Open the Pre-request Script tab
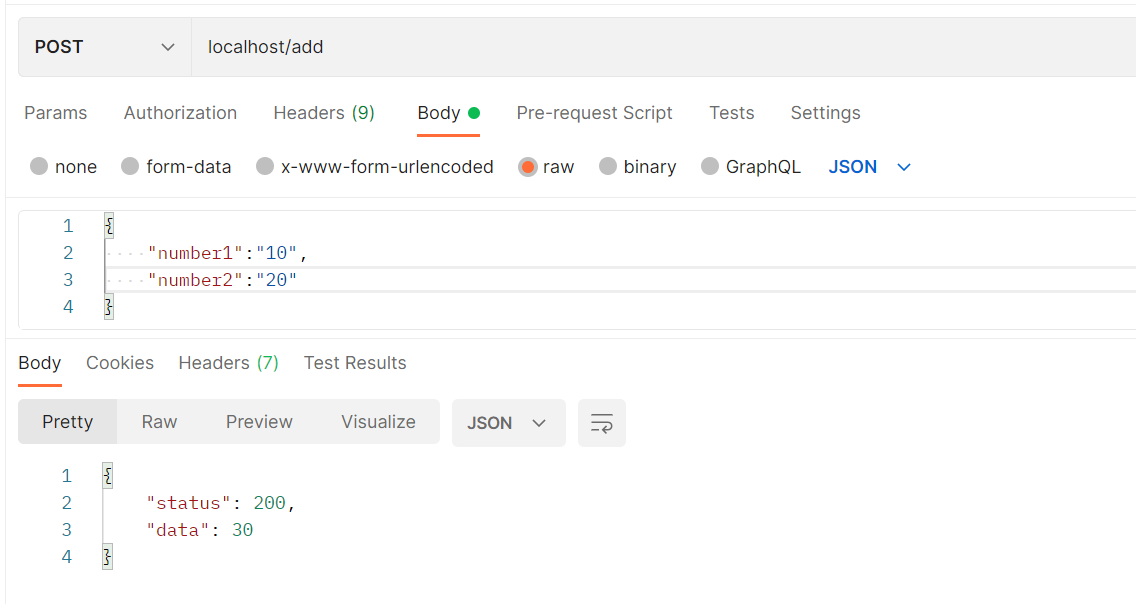Viewport: 1136px width, 604px height. [594, 113]
